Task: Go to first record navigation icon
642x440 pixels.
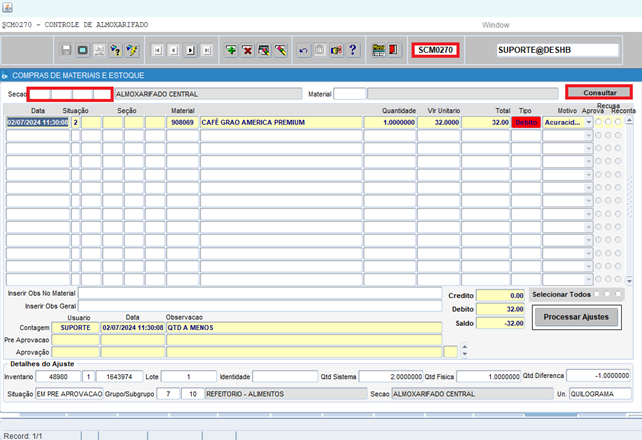Action: 158,50
